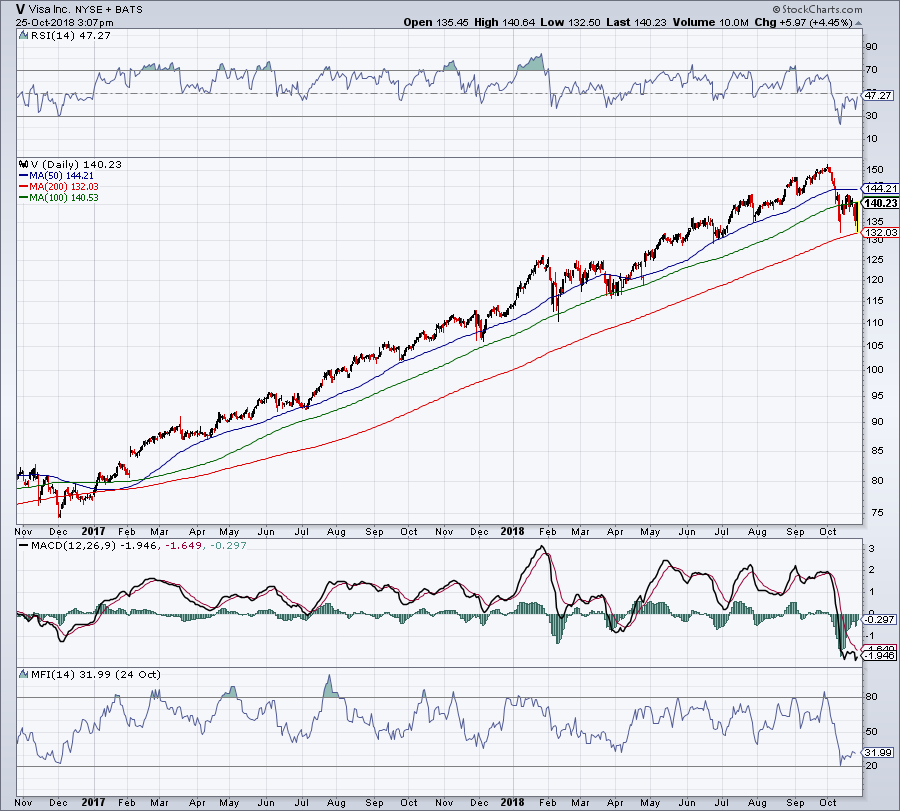Click the 25-Oct-2018 3:07pm timestamp
This screenshot has width=900, height=811.
pyautogui.click(x=64, y=23)
